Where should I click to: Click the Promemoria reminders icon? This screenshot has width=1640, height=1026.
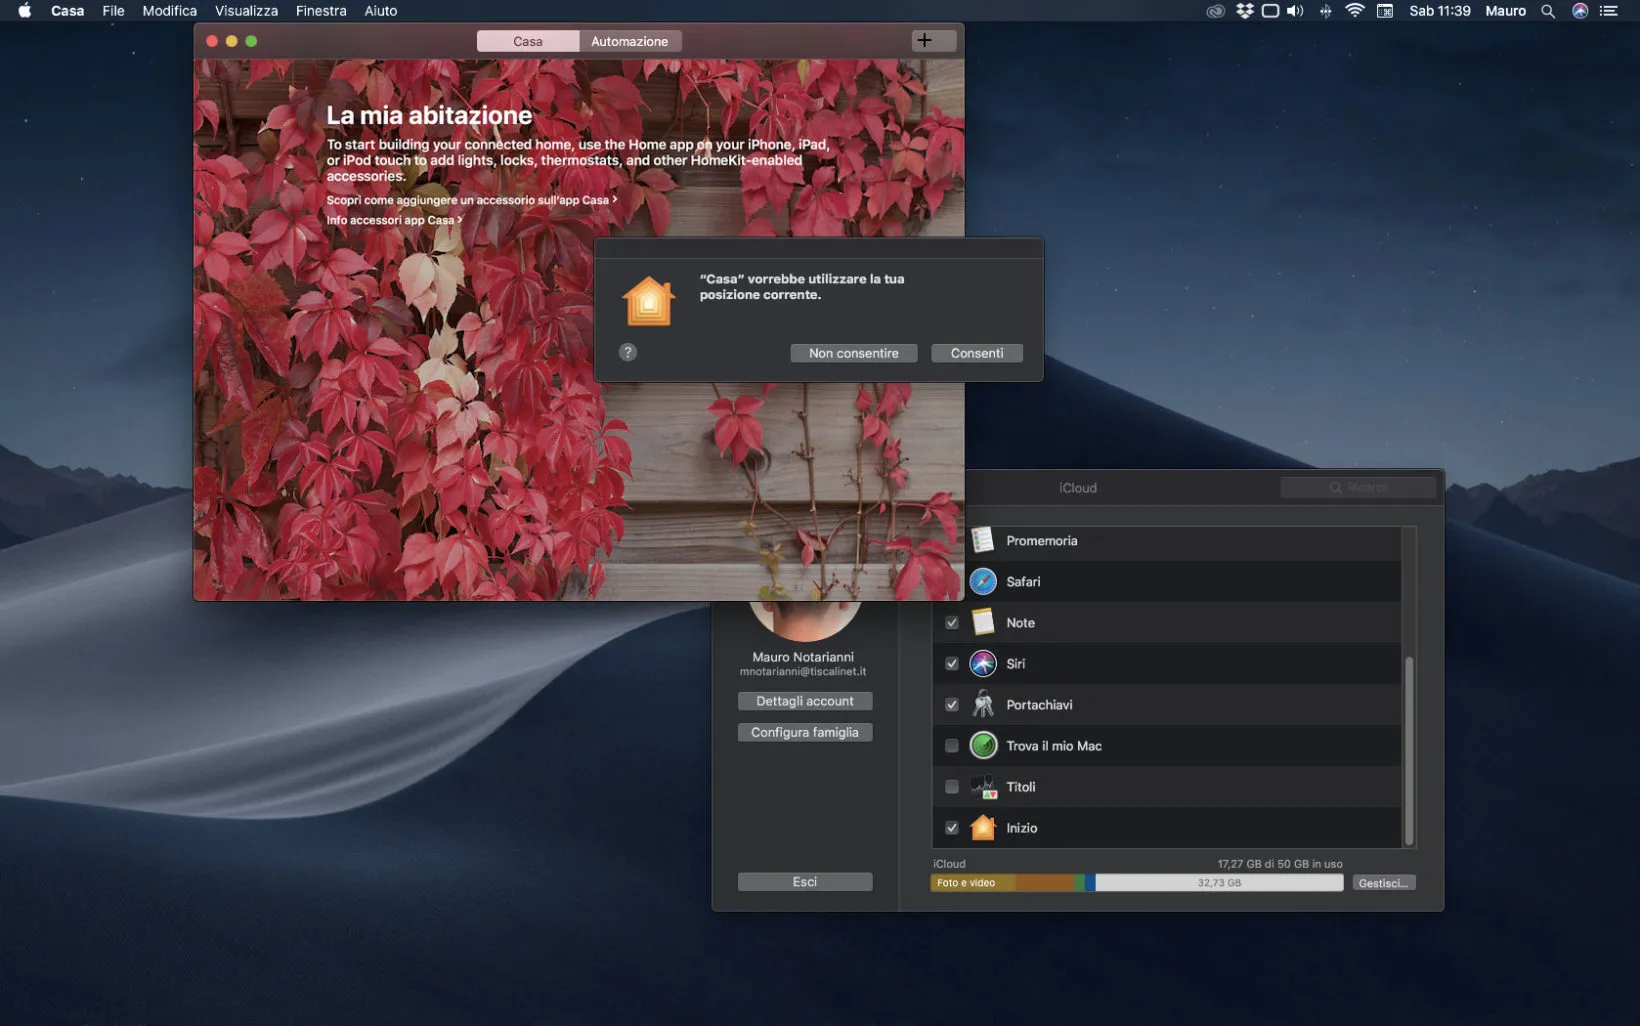pyautogui.click(x=983, y=540)
